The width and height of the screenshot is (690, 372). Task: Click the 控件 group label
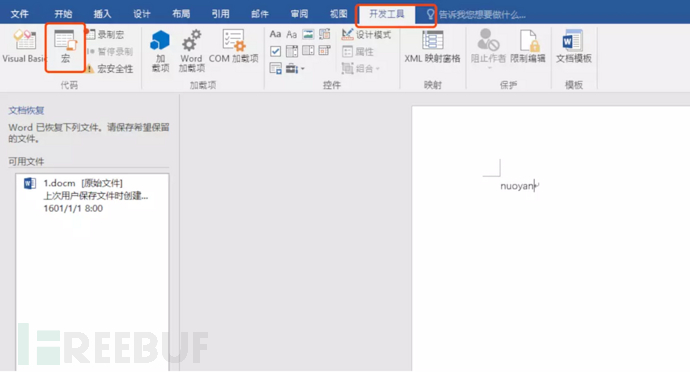click(331, 85)
